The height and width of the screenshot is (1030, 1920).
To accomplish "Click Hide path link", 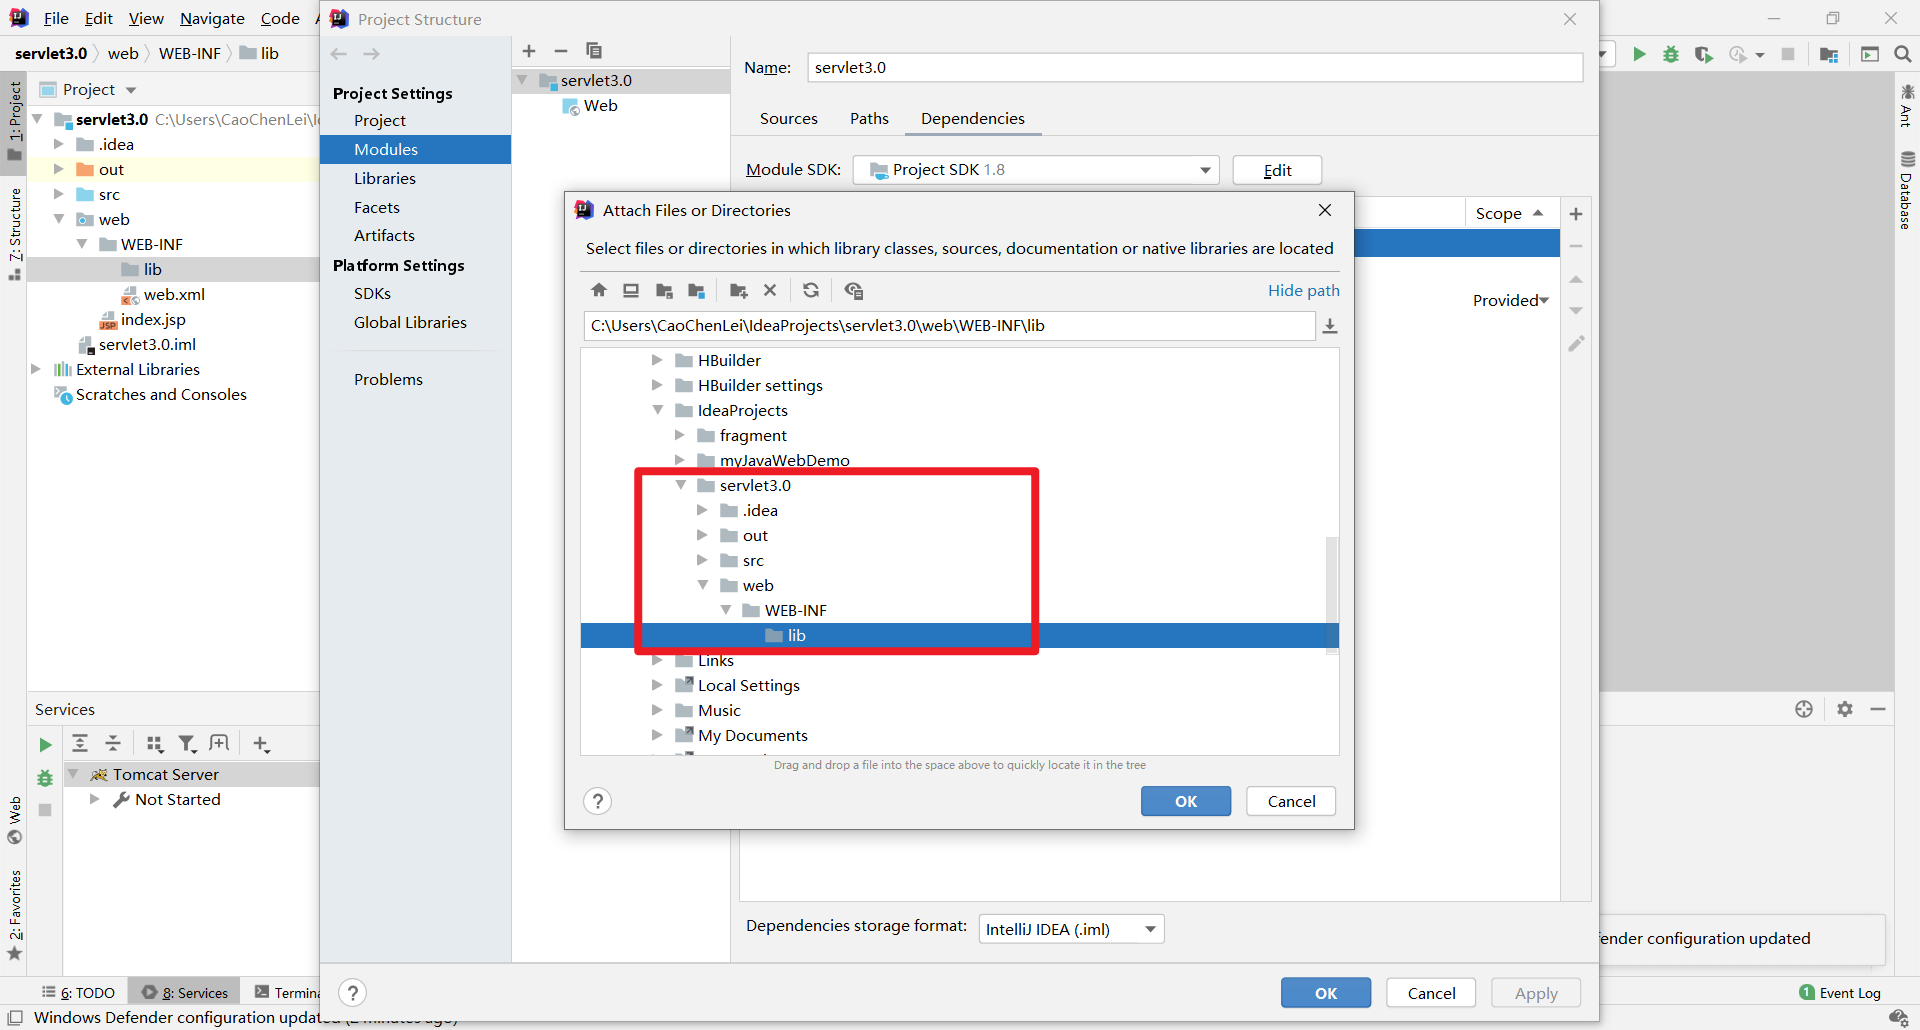I will coord(1303,290).
